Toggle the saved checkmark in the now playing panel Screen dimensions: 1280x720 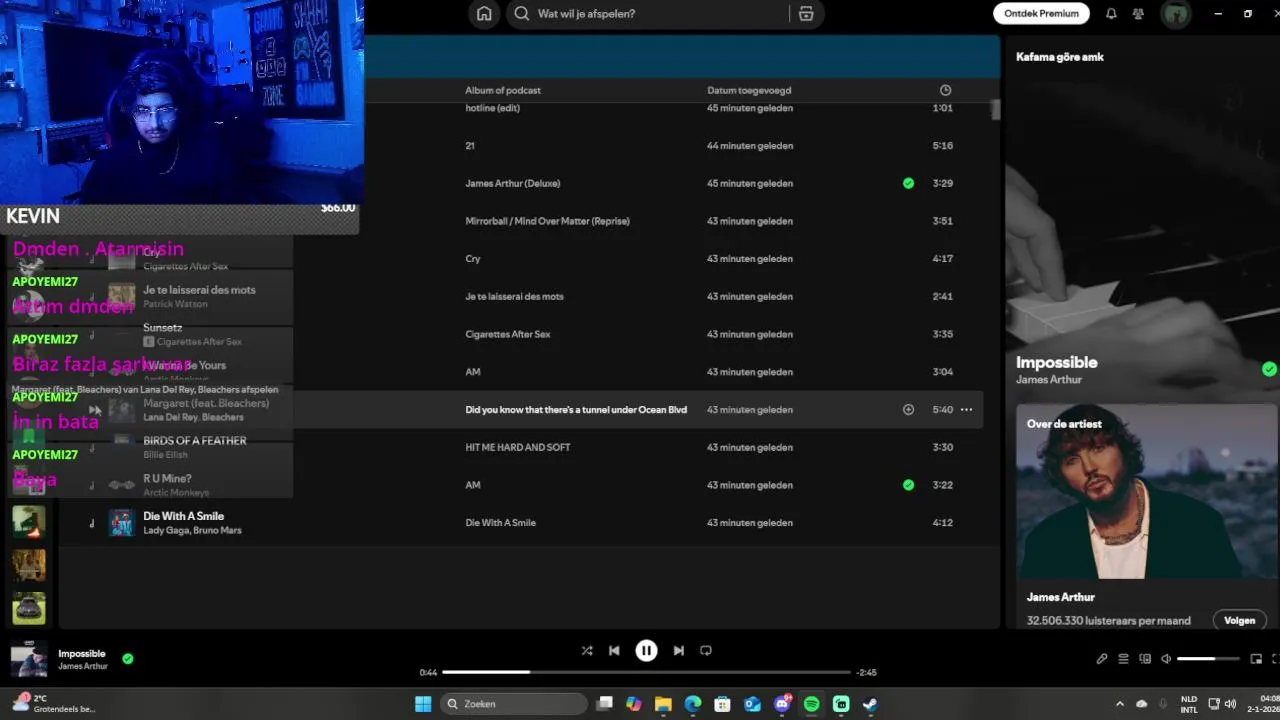(x=1269, y=369)
